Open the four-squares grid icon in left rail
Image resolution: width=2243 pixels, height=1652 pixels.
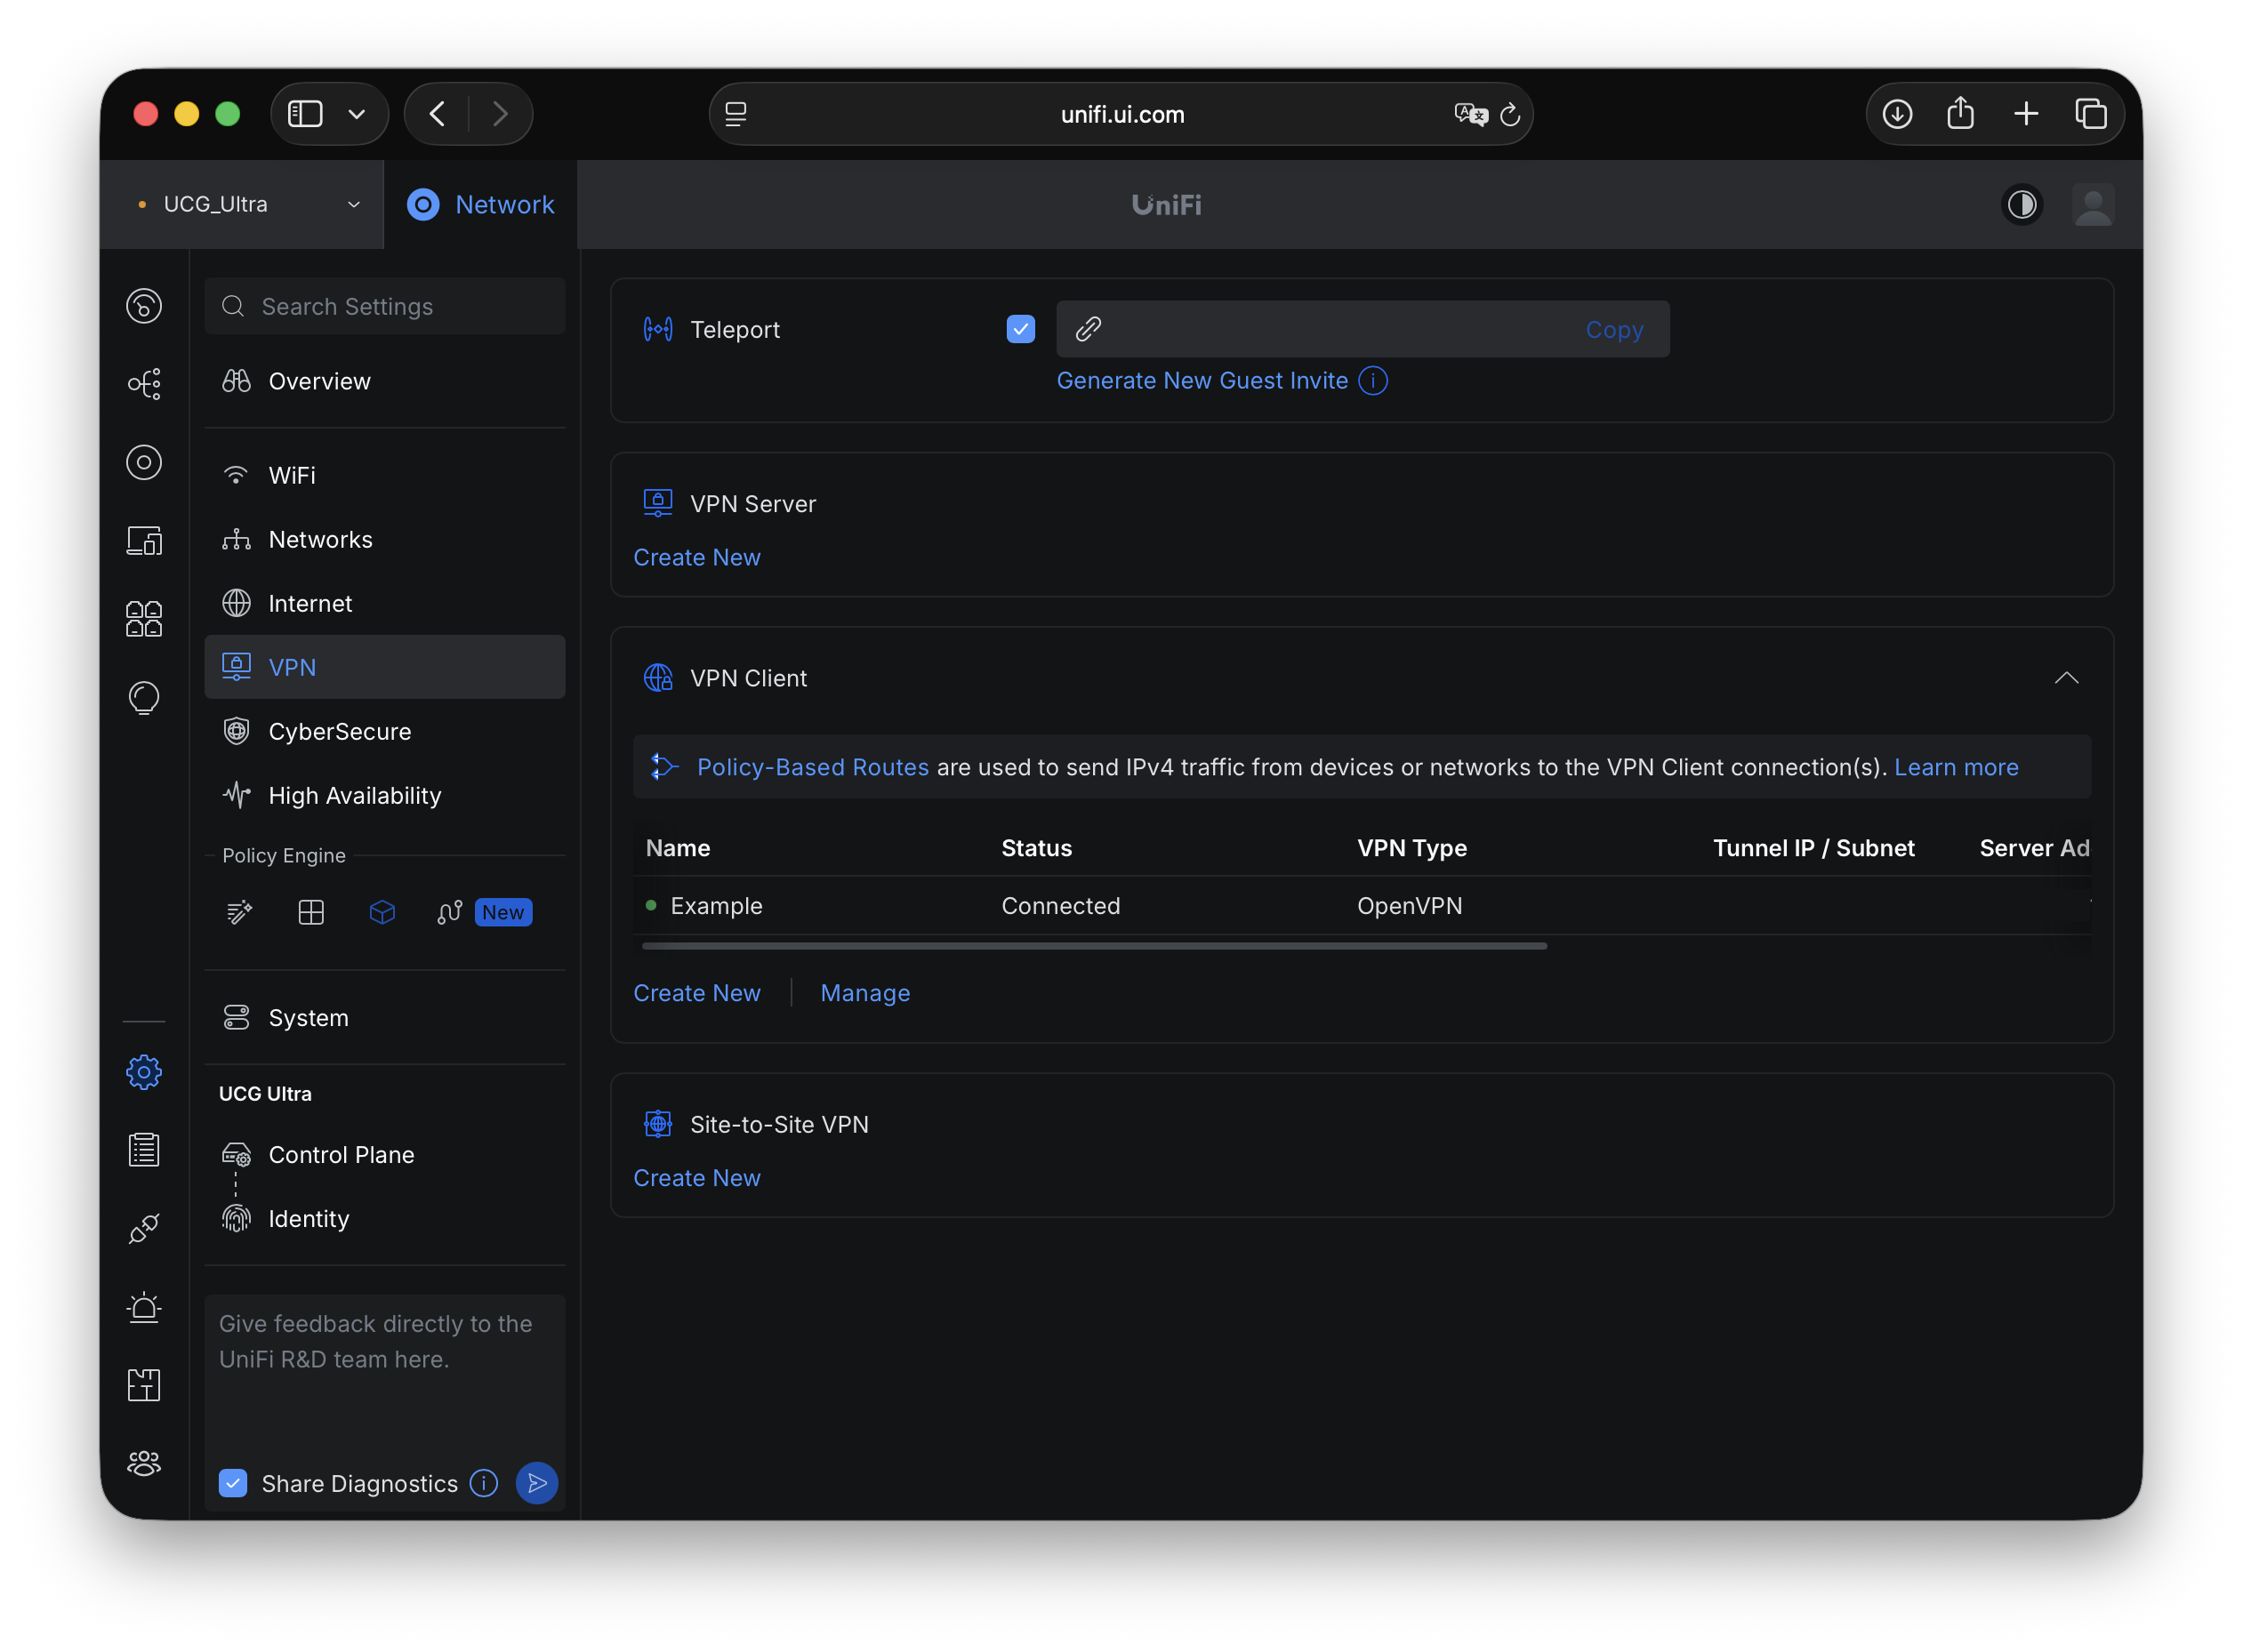click(144, 619)
